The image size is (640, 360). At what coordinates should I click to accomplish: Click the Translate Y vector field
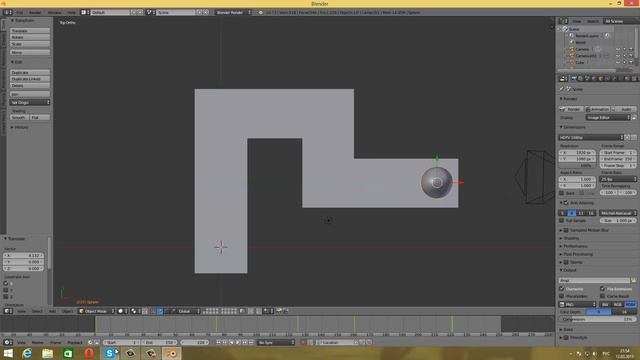pos(23,262)
